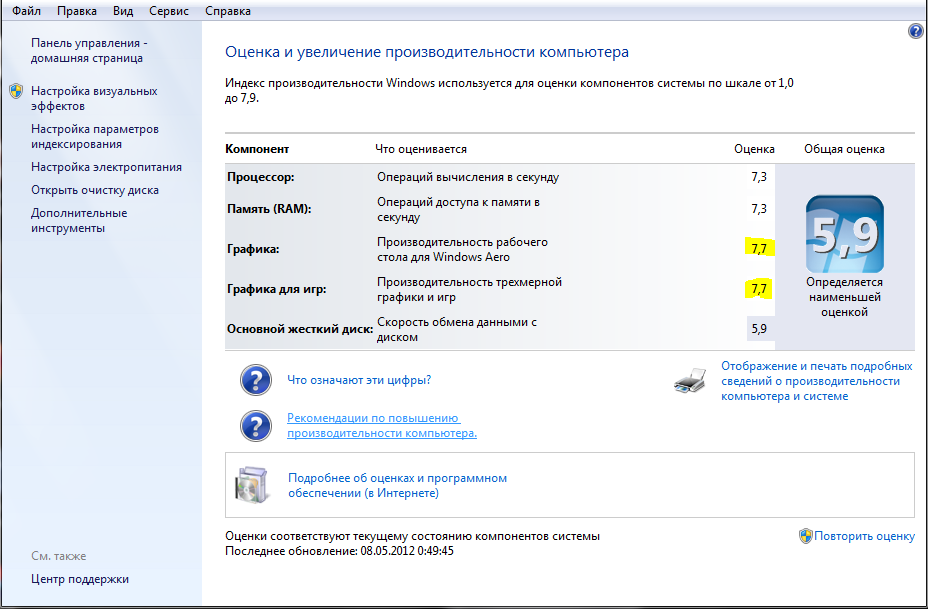Viewport: 928px width, 609px height.
Task: Click the 'Компонент' column header
Action: [x=257, y=149]
